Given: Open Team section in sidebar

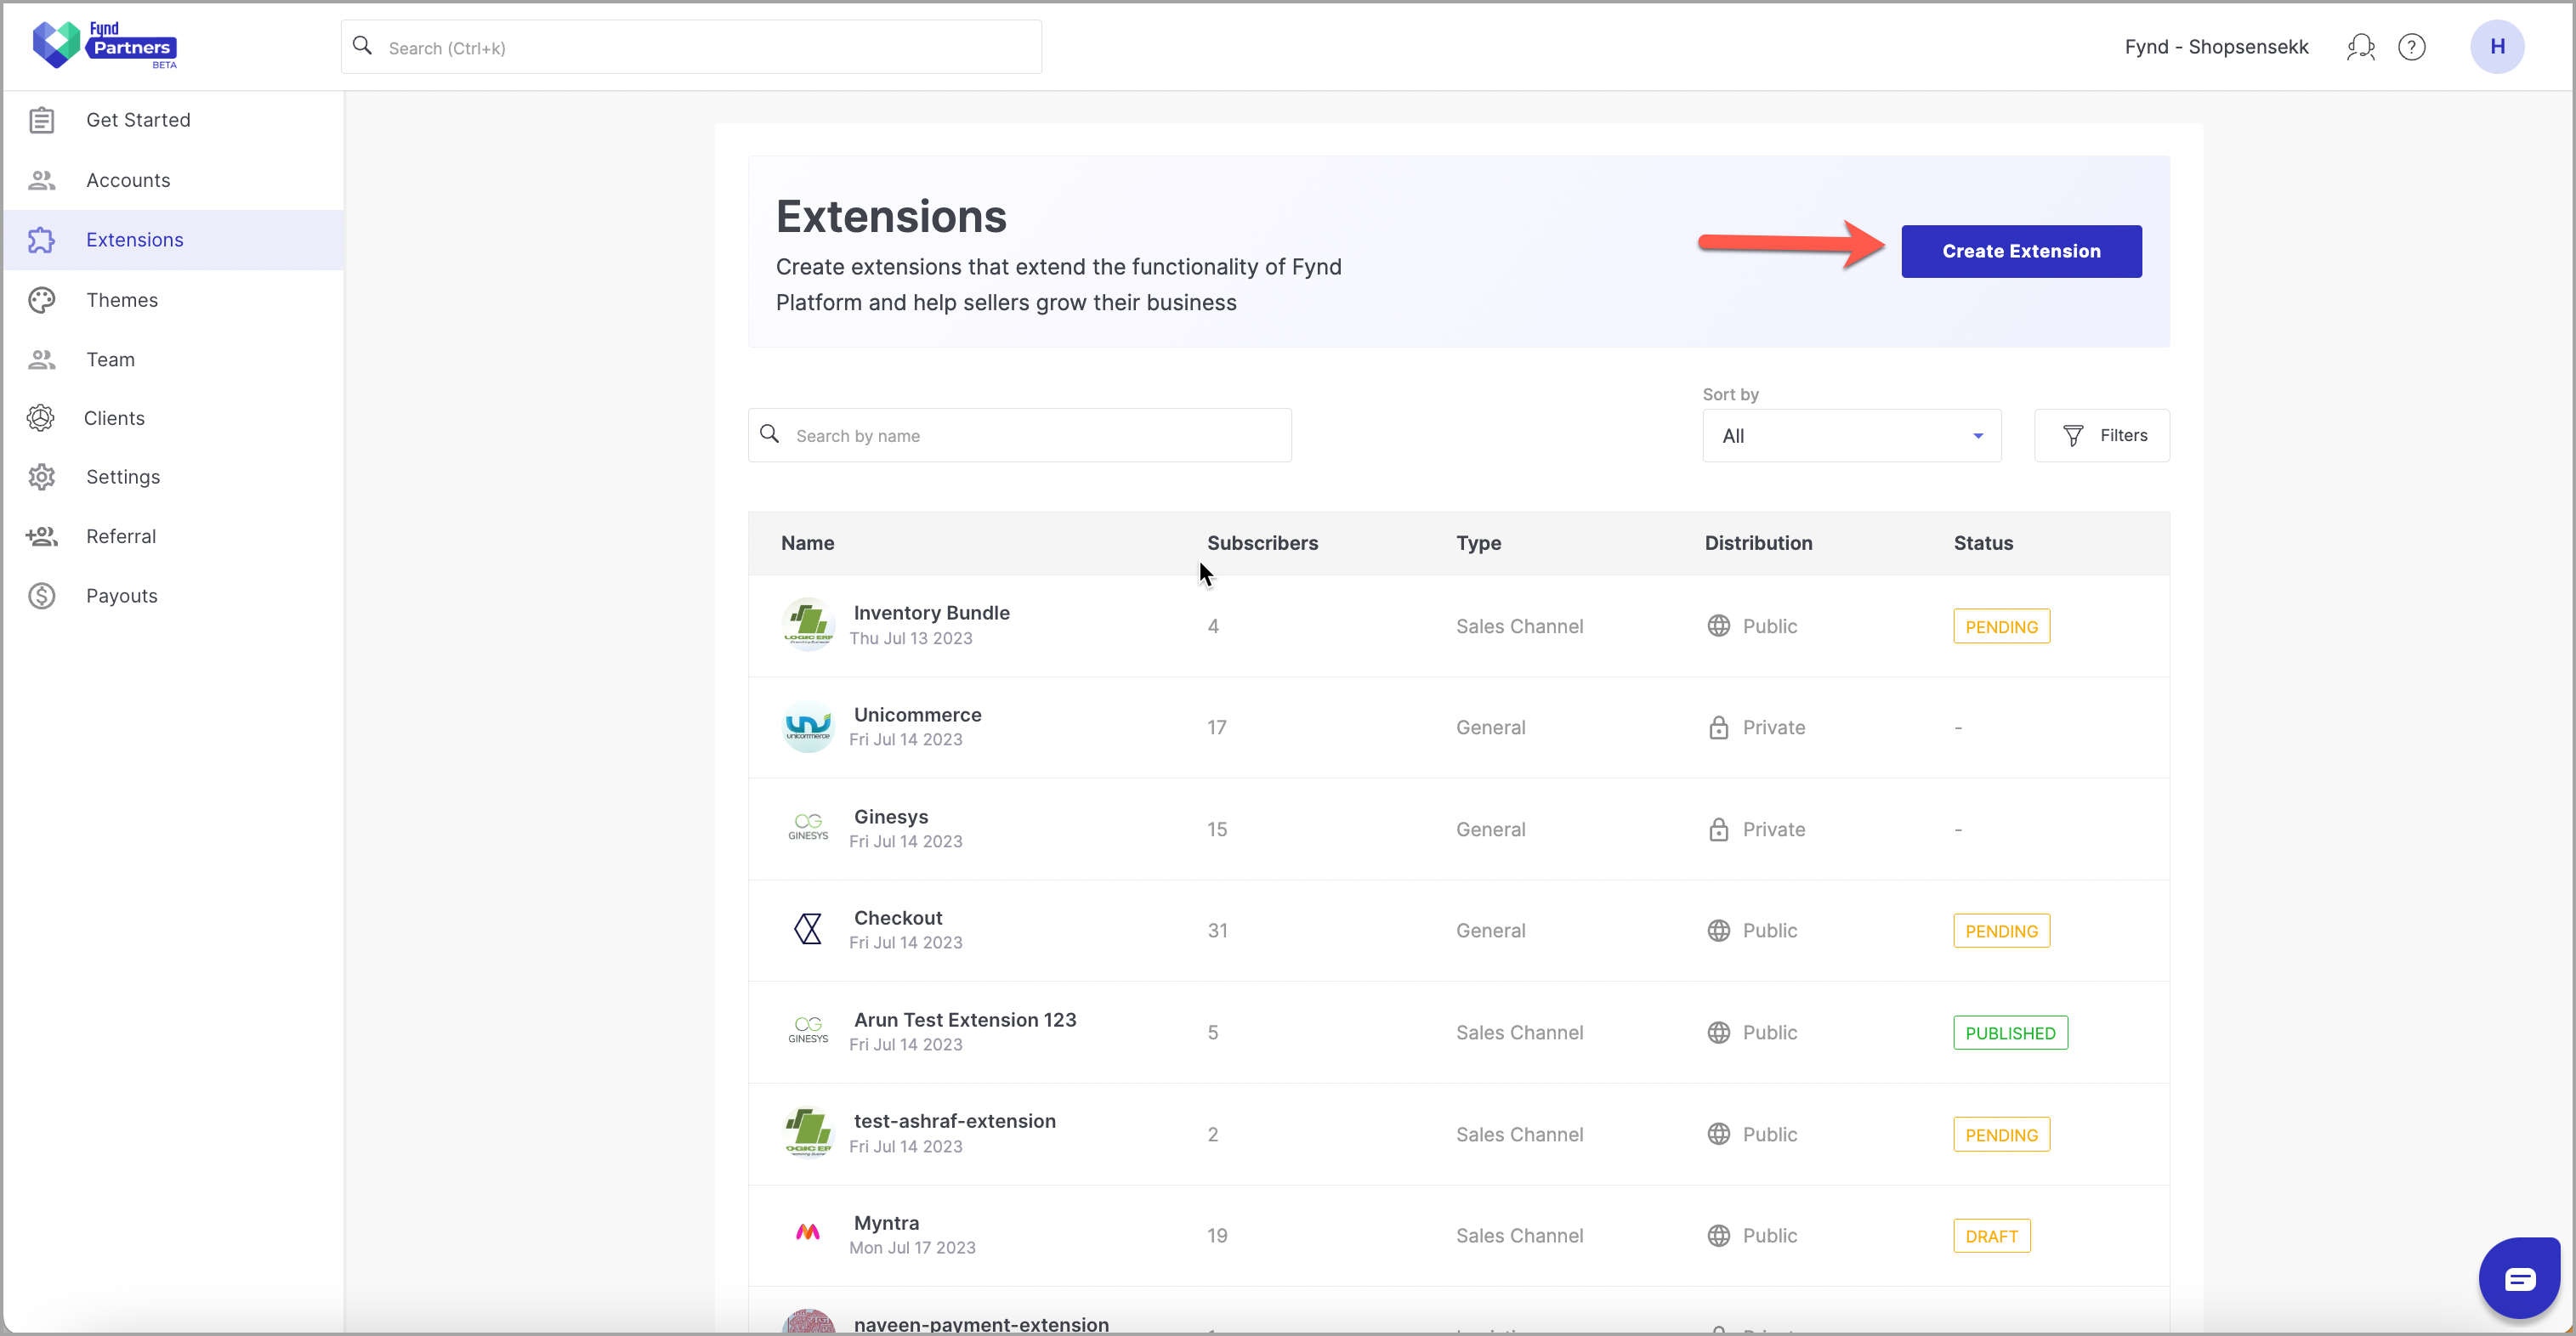Looking at the screenshot, I should (174, 359).
